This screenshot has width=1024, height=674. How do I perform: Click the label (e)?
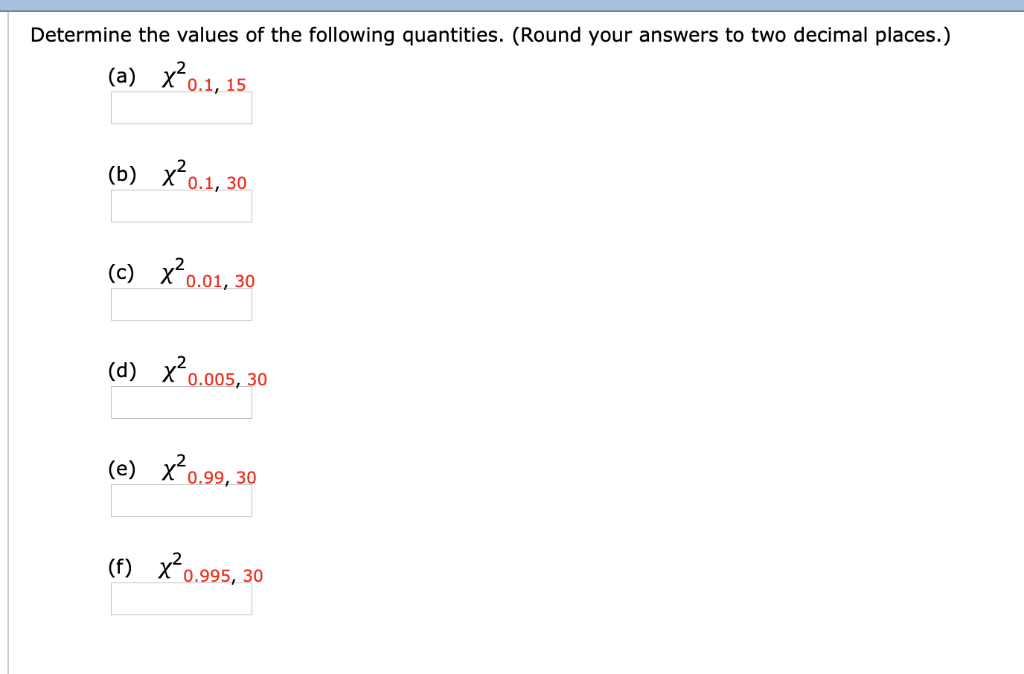click(122, 468)
